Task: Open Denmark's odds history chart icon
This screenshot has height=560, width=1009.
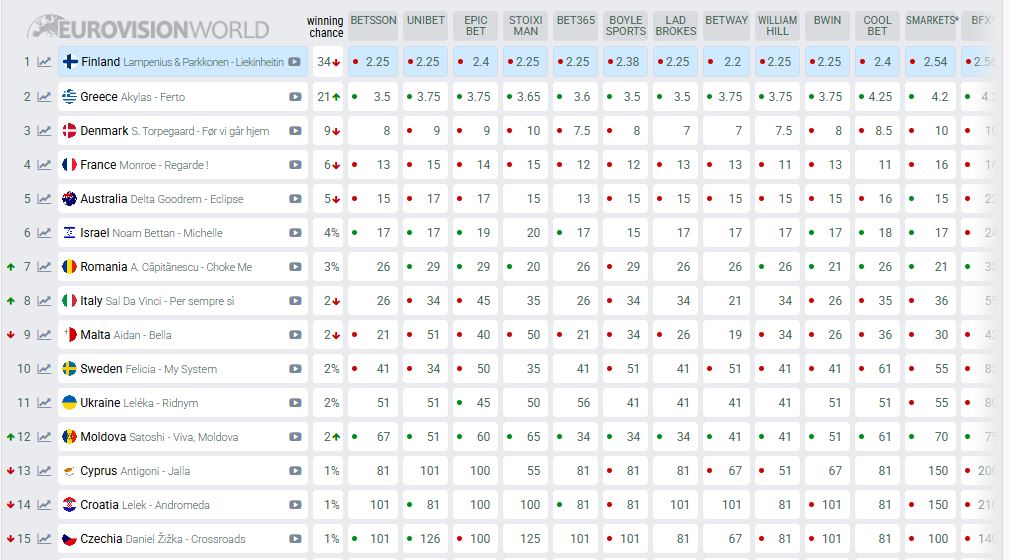Action: click(x=44, y=131)
